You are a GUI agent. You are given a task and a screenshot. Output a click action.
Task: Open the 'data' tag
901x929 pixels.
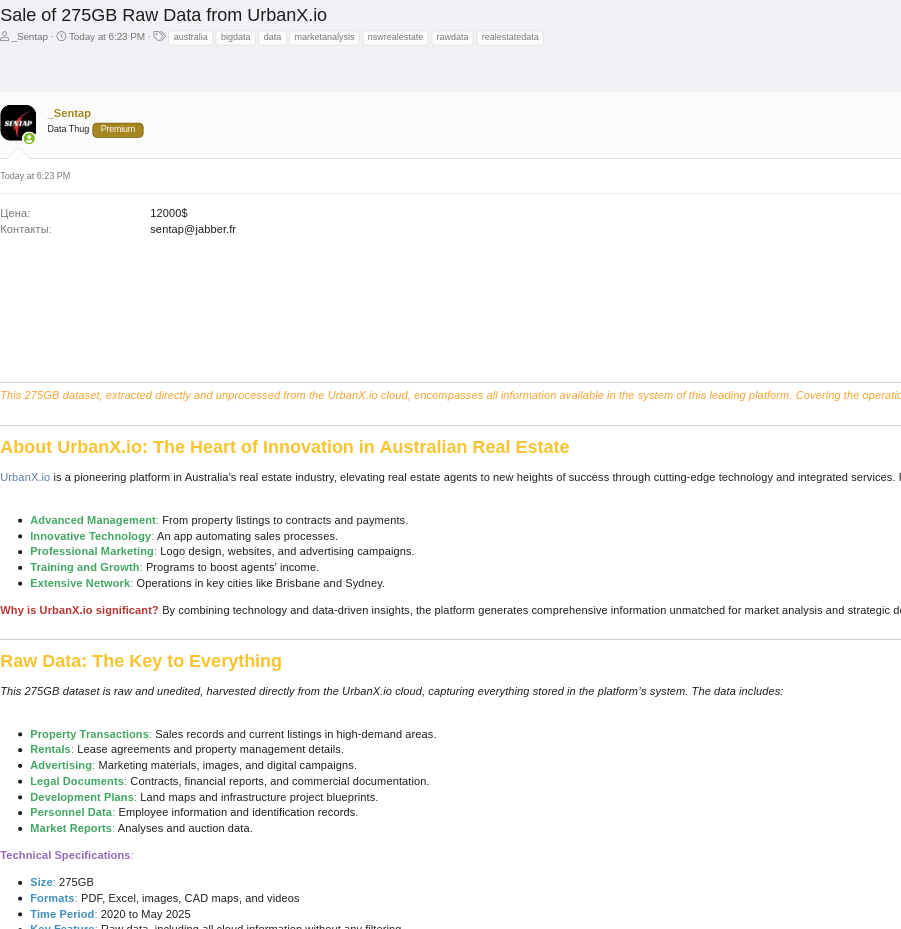[x=272, y=37]
